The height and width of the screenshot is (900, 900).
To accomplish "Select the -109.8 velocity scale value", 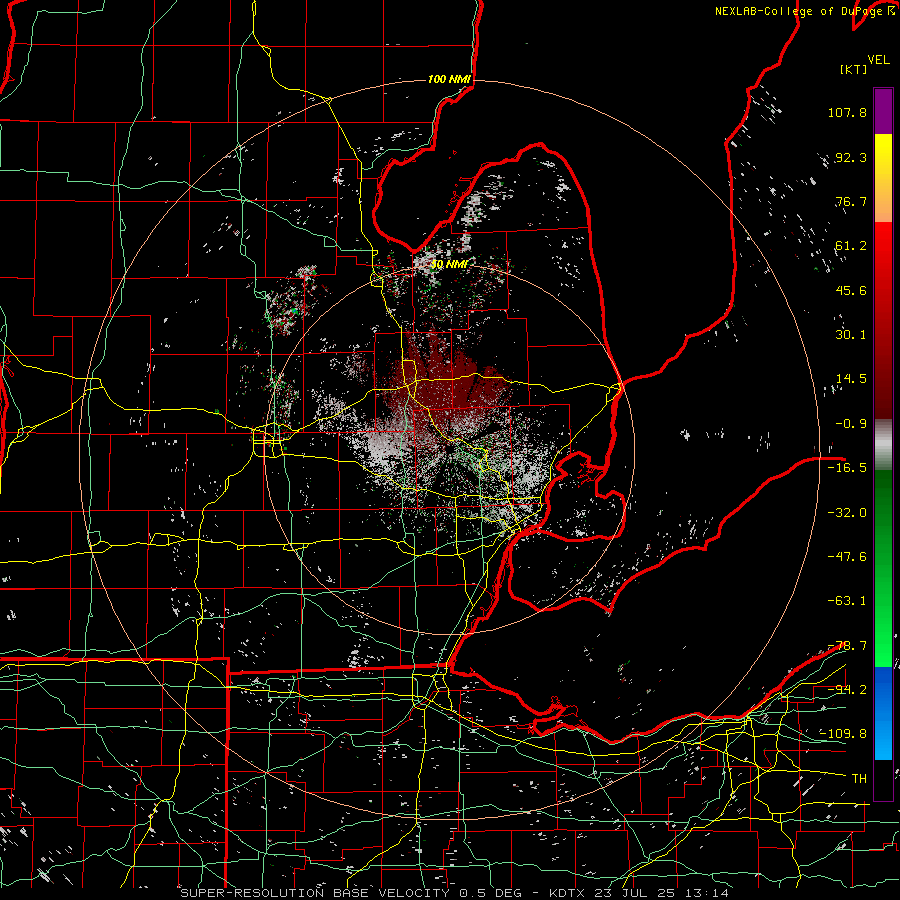I will point(844,734).
